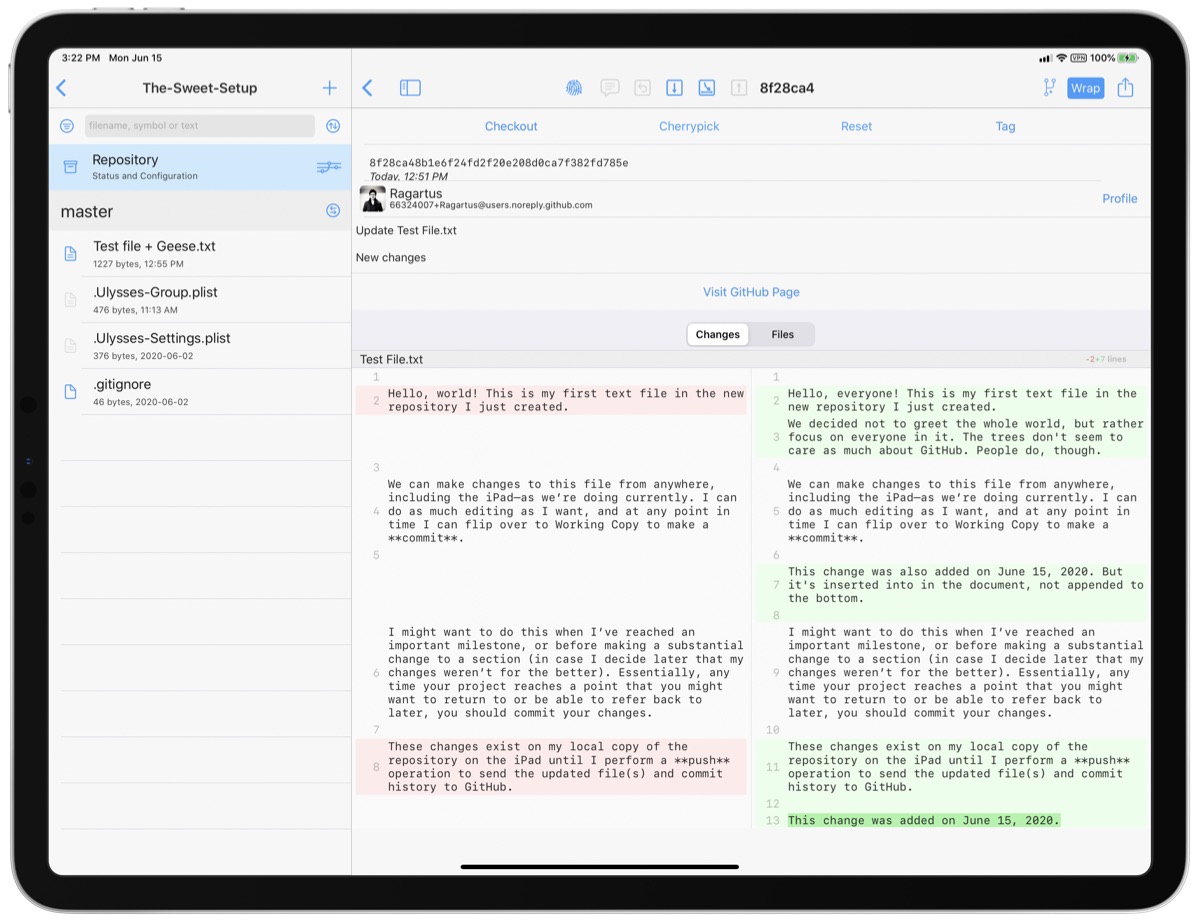Tap added line 'We decided not to greet the whole world'

pyautogui.click(x=951, y=437)
